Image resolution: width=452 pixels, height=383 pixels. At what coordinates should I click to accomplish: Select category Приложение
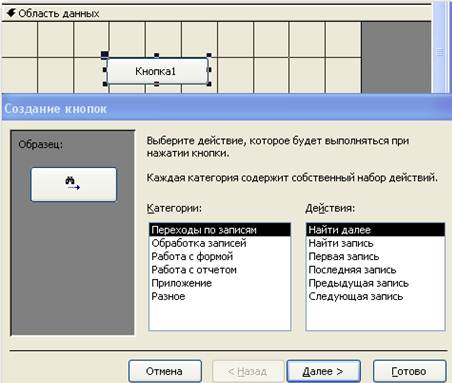pos(220,283)
